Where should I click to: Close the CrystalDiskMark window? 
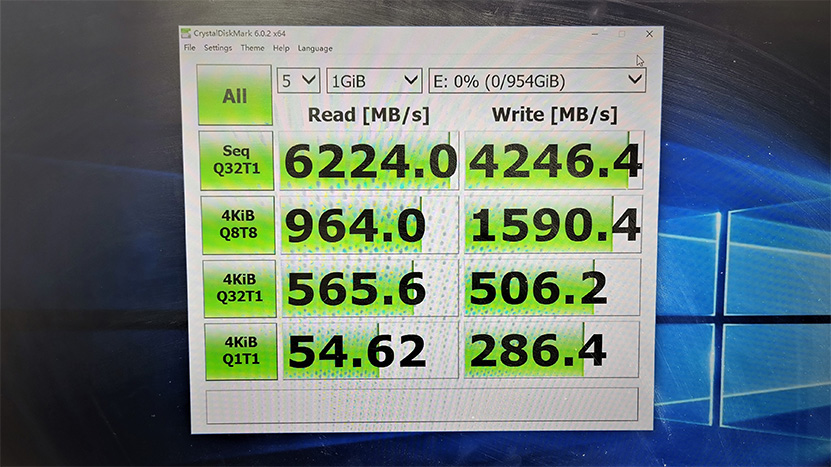[649, 34]
